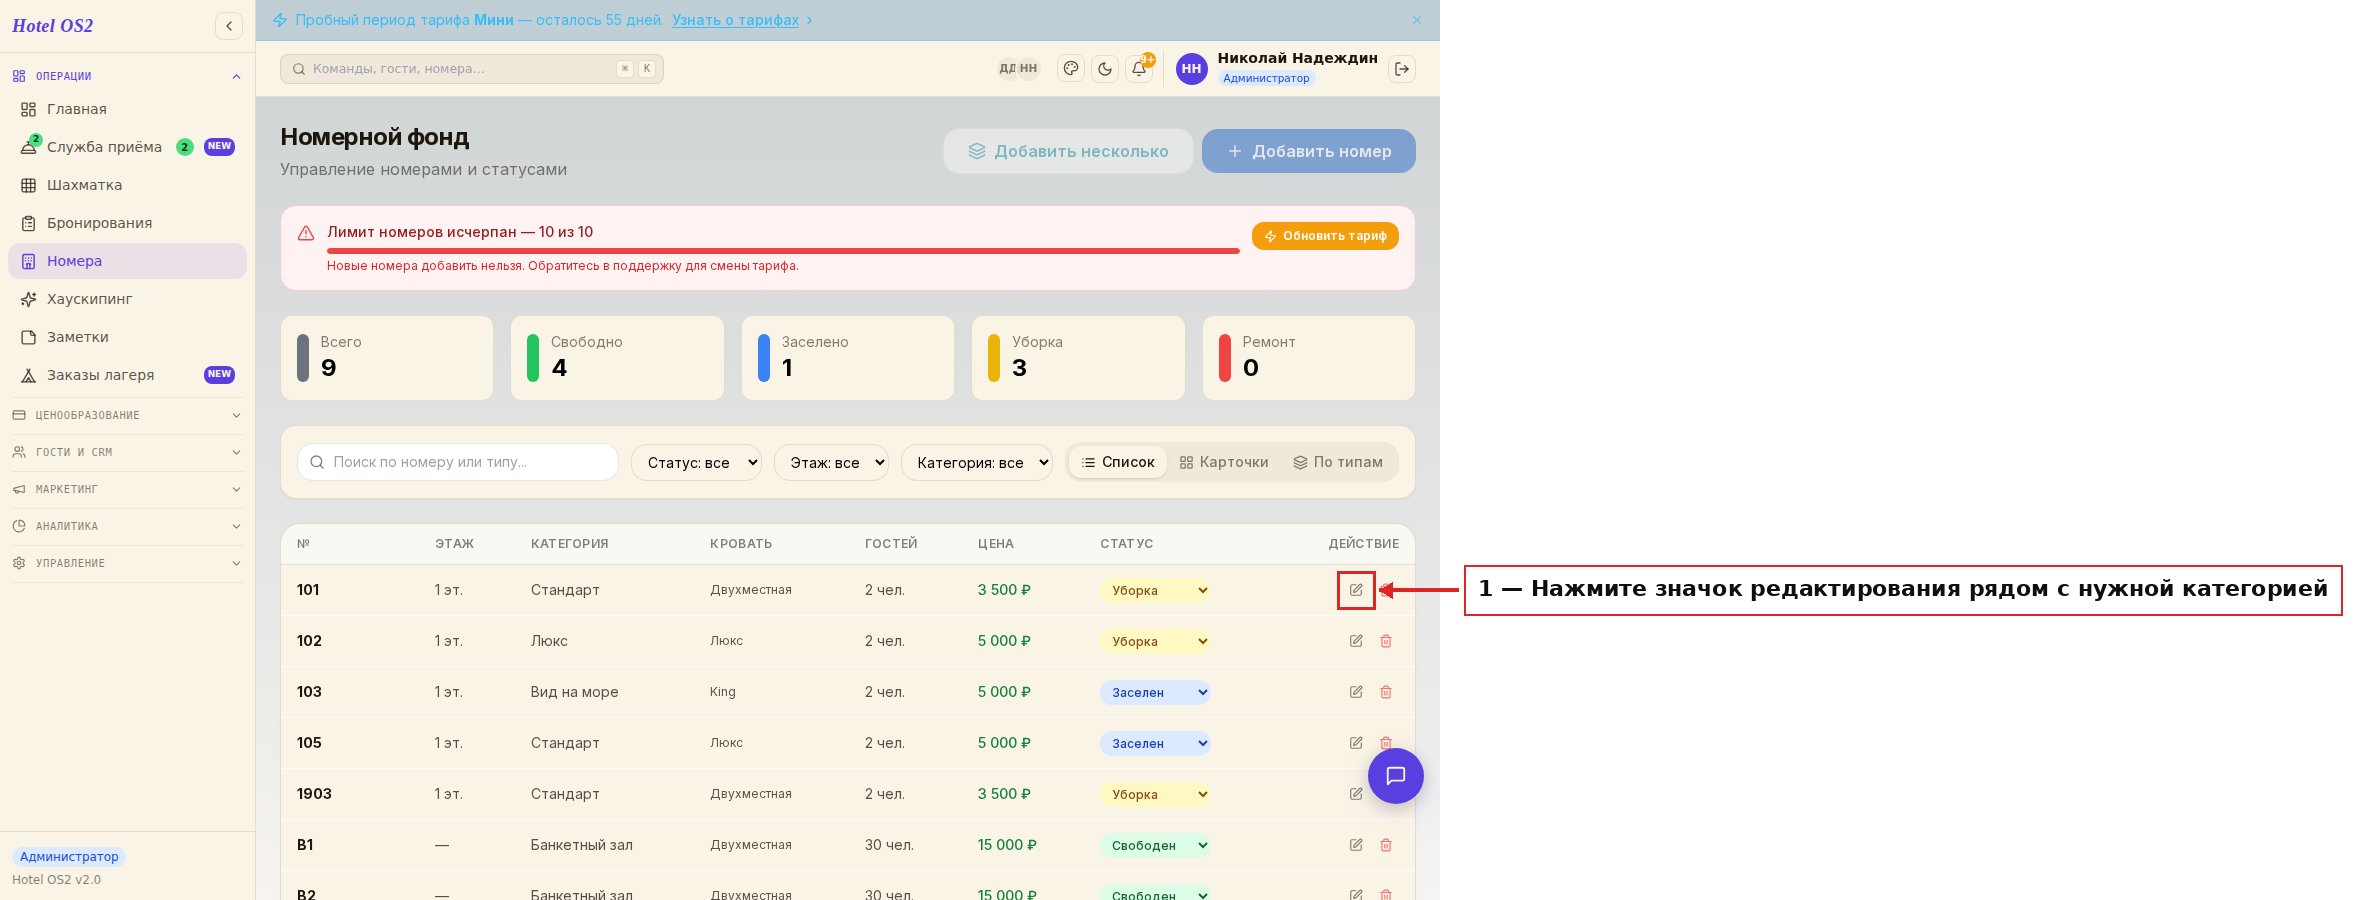Image resolution: width=2366 pixels, height=900 pixels.
Task: Open Бронирования in the sidebar
Action: (x=127, y=223)
